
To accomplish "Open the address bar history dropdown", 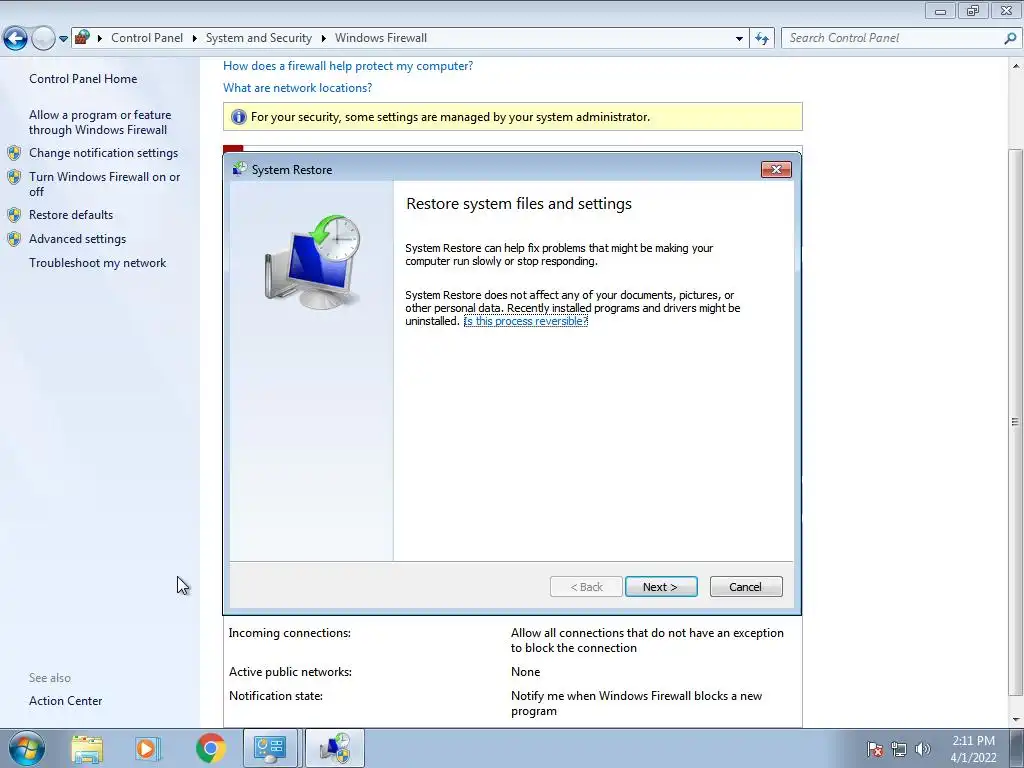I will pos(739,39).
